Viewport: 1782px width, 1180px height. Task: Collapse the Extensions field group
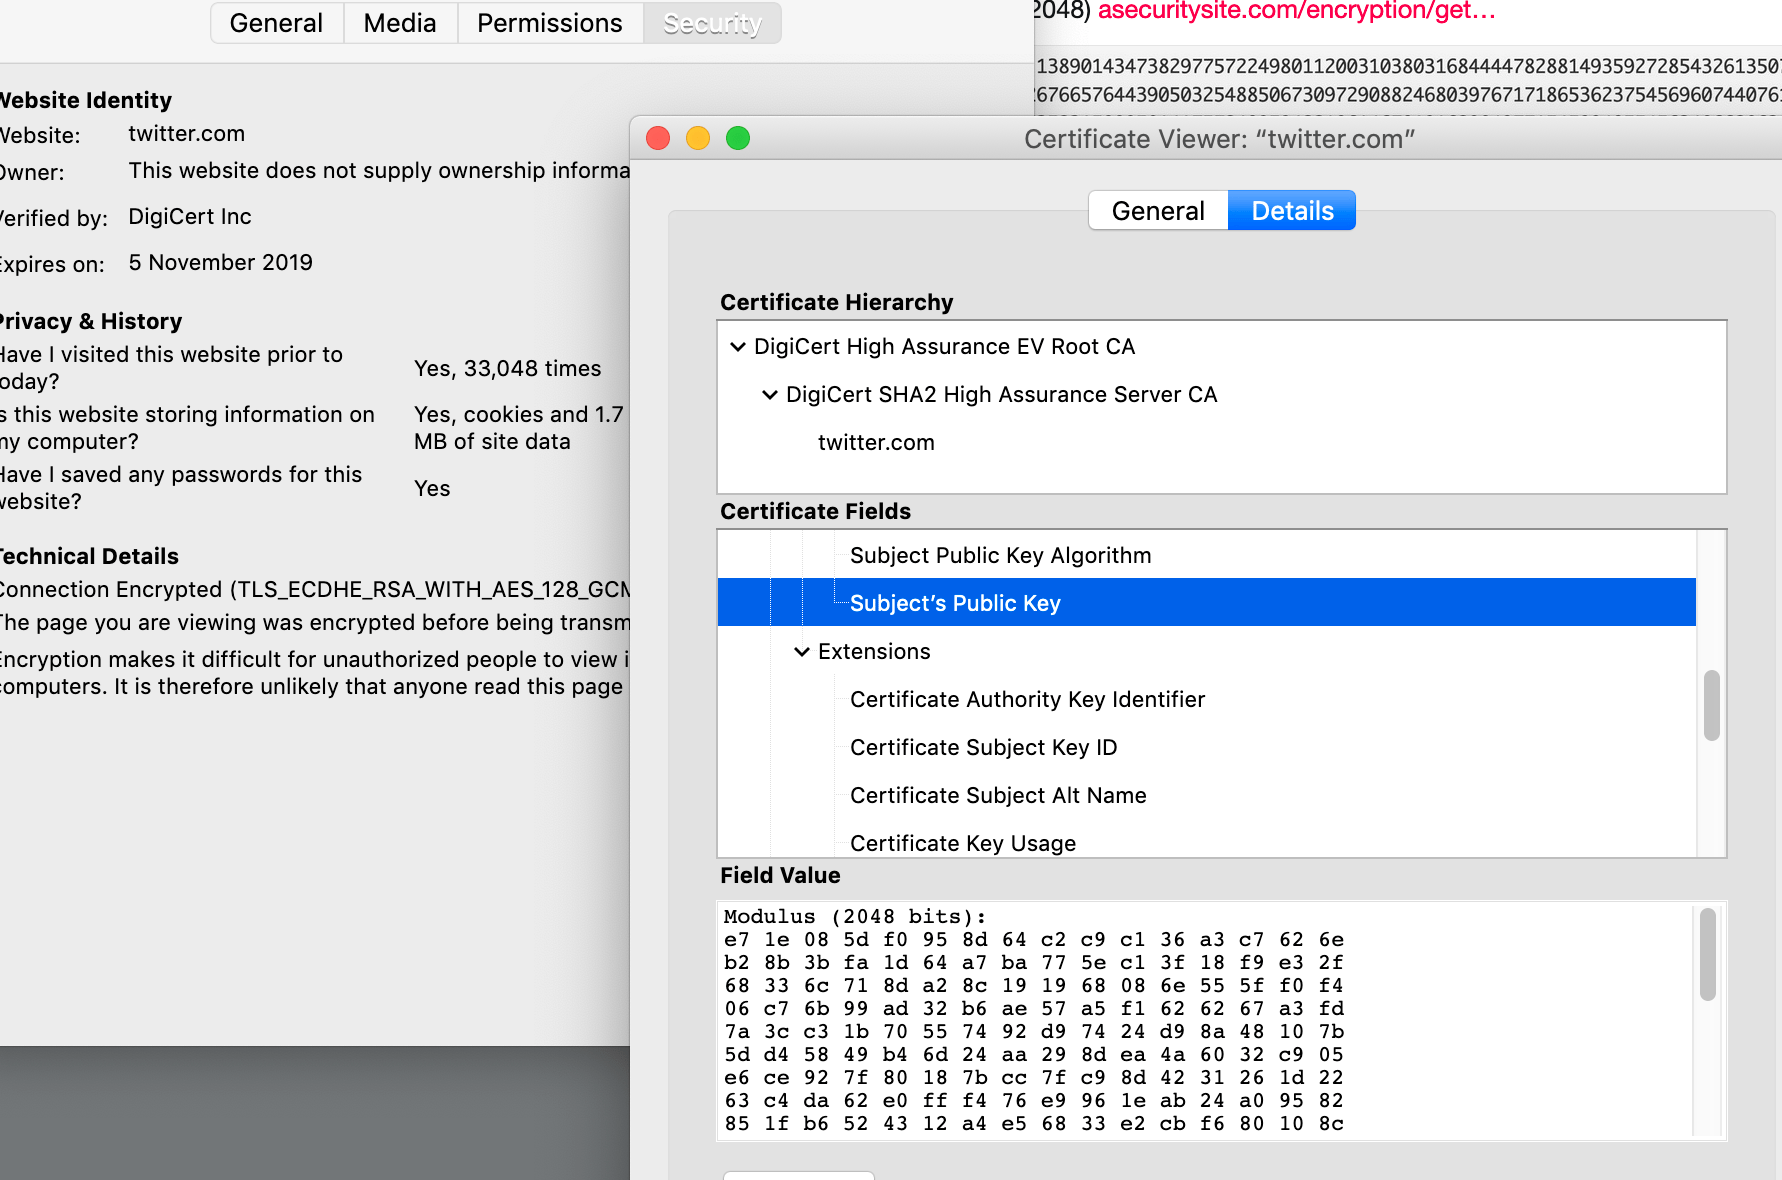pyautogui.click(x=802, y=652)
